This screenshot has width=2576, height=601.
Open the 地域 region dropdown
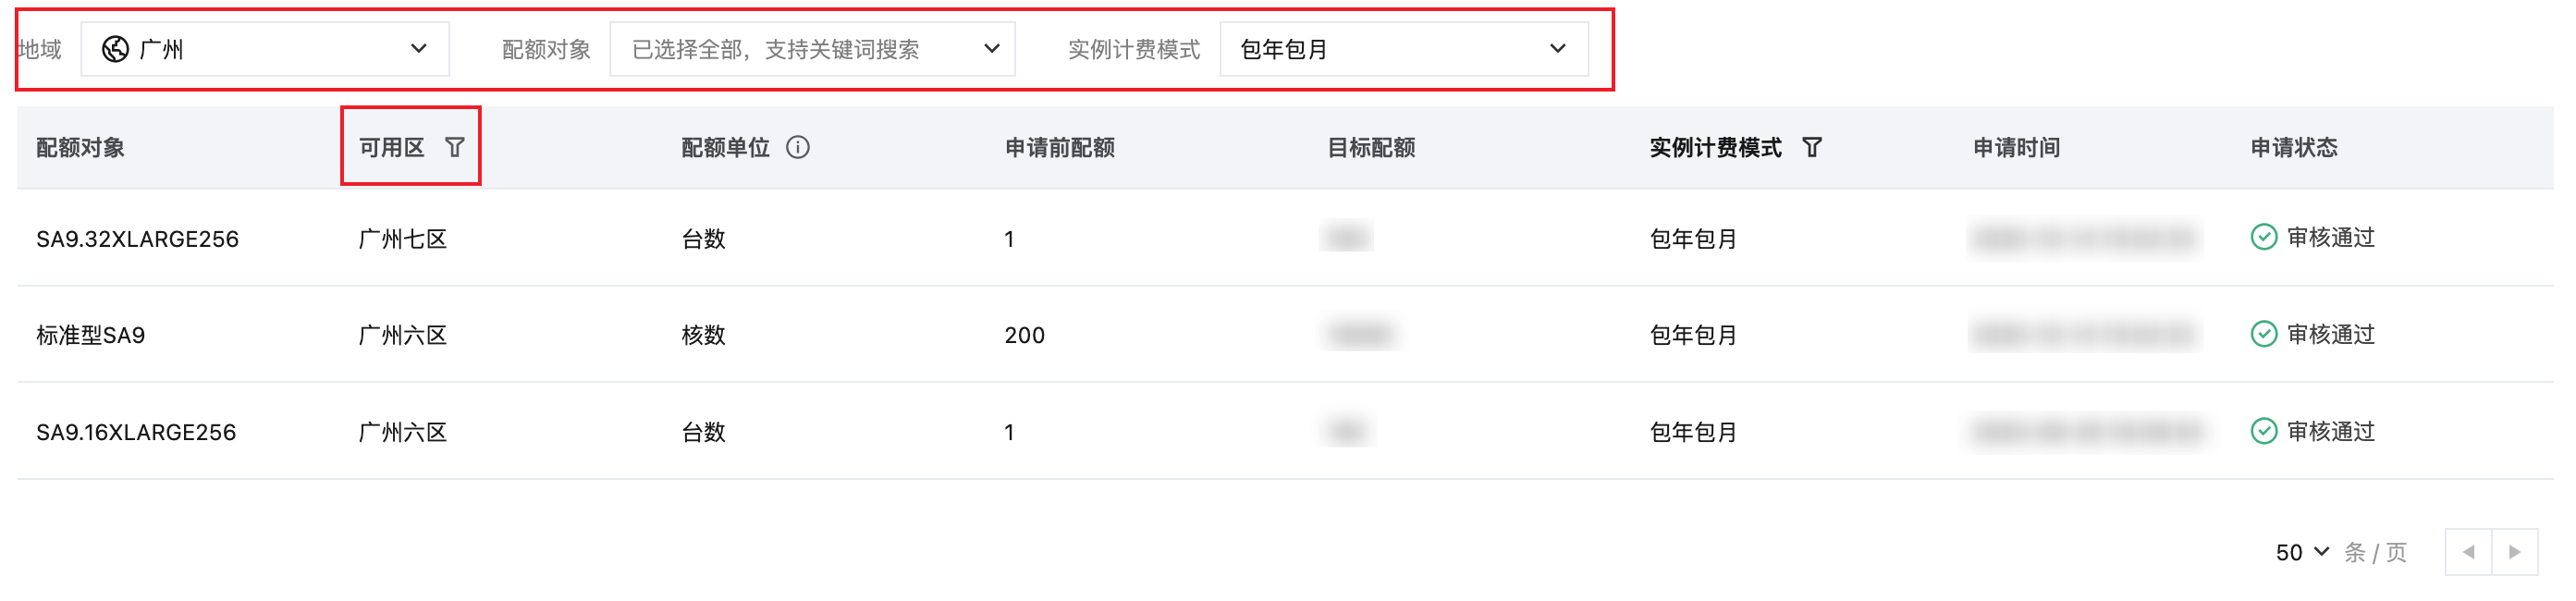[265, 49]
